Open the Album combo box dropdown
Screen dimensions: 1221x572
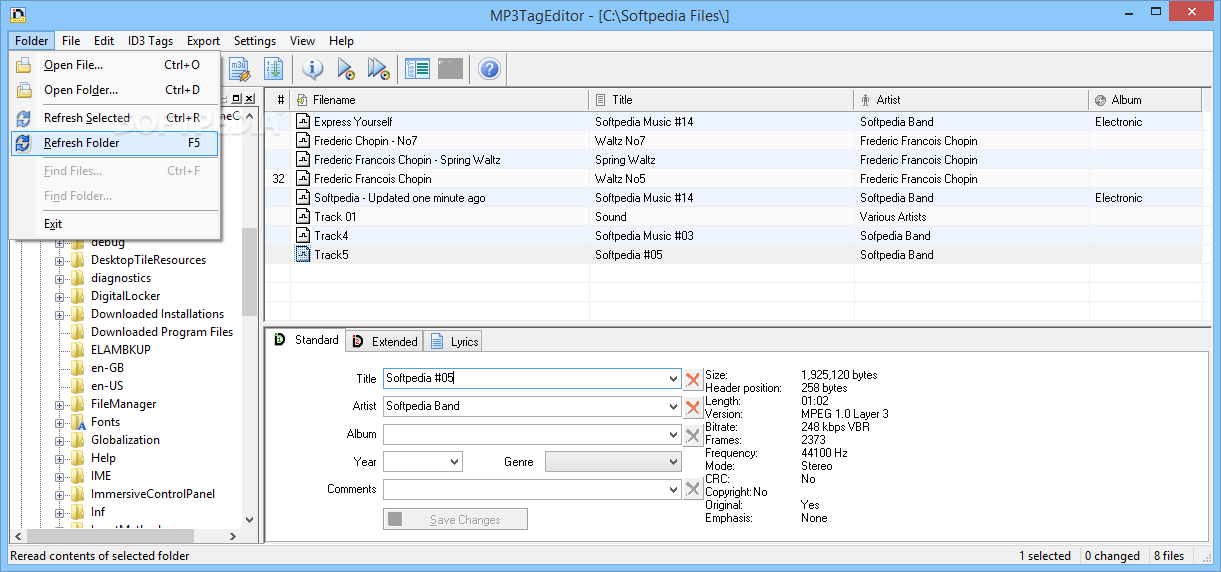pos(672,435)
